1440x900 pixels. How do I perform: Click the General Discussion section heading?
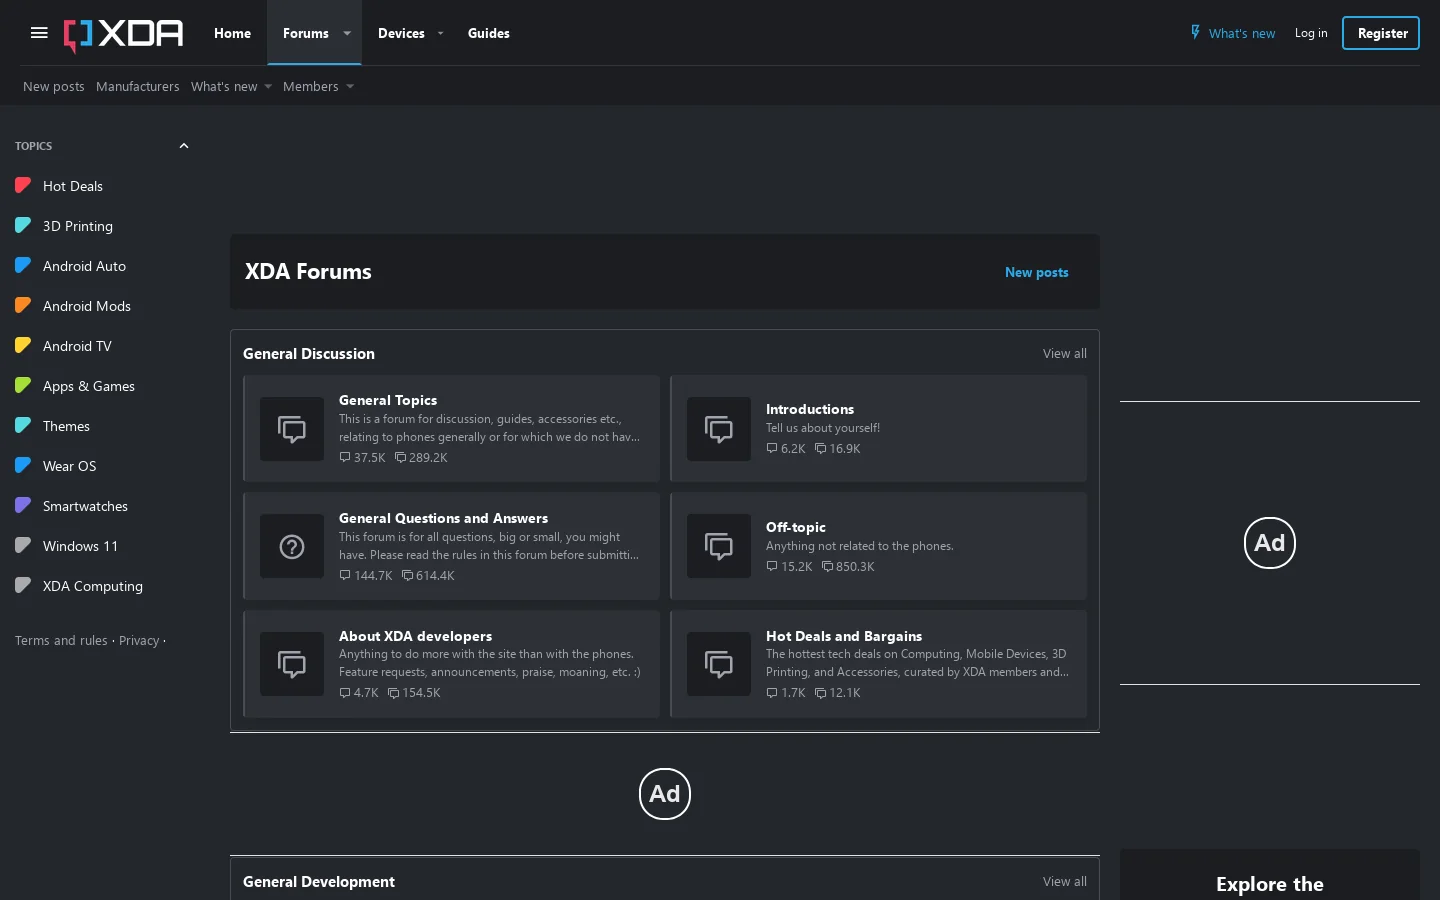(309, 354)
